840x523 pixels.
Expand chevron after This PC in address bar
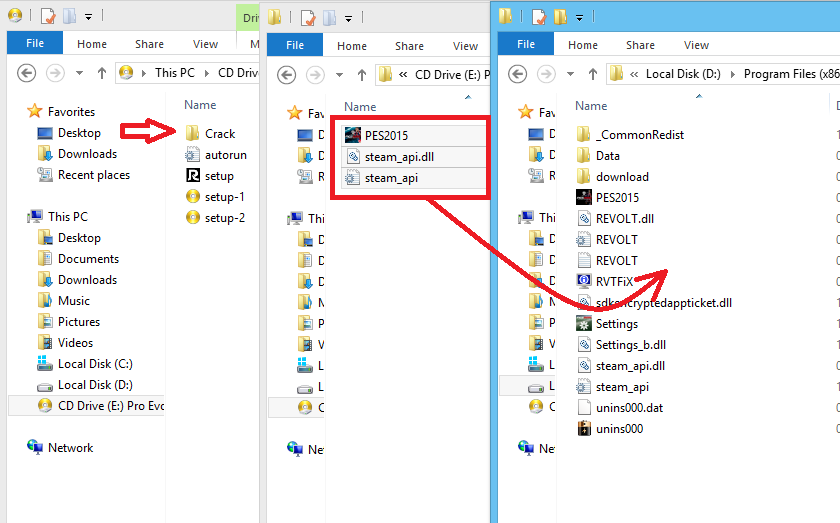pos(206,73)
